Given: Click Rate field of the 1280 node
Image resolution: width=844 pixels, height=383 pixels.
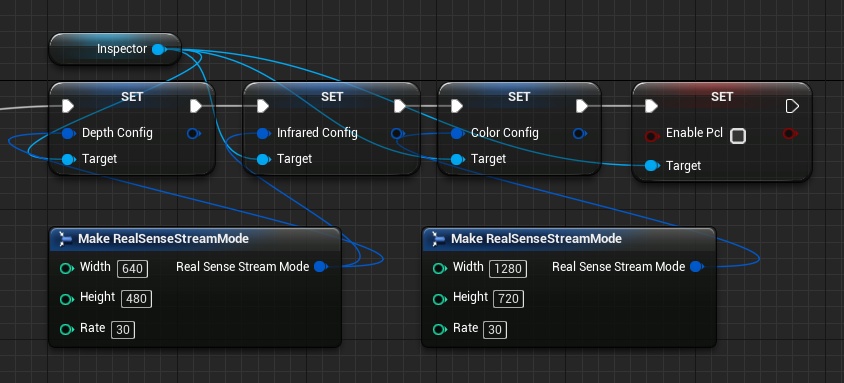Looking at the screenshot, I should coord(495,329).
